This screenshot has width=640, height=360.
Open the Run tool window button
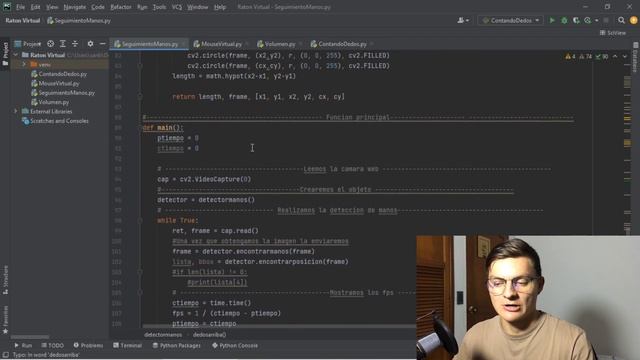[23, 345]
